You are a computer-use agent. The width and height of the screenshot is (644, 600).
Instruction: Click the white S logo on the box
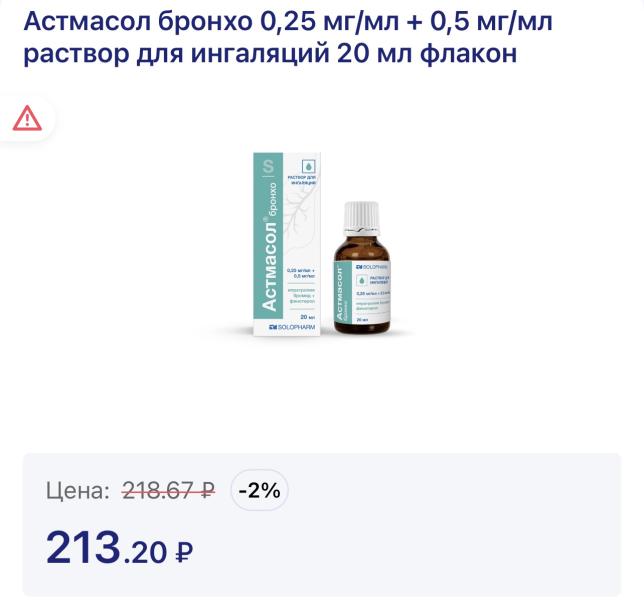[268, 166]
